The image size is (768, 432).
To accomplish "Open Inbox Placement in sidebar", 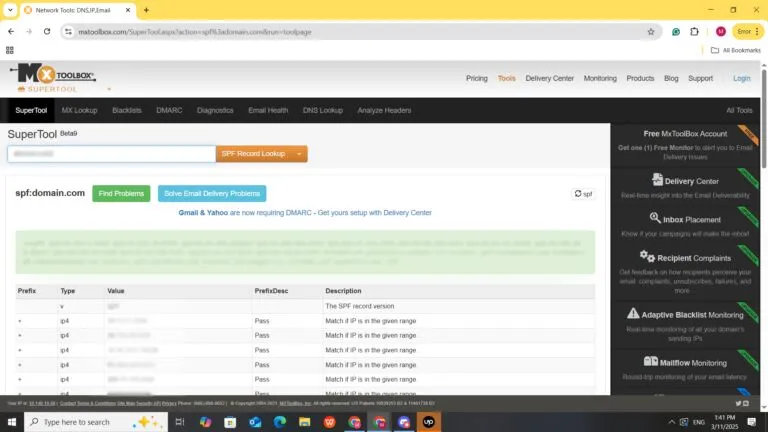I will tap(685, 217).
